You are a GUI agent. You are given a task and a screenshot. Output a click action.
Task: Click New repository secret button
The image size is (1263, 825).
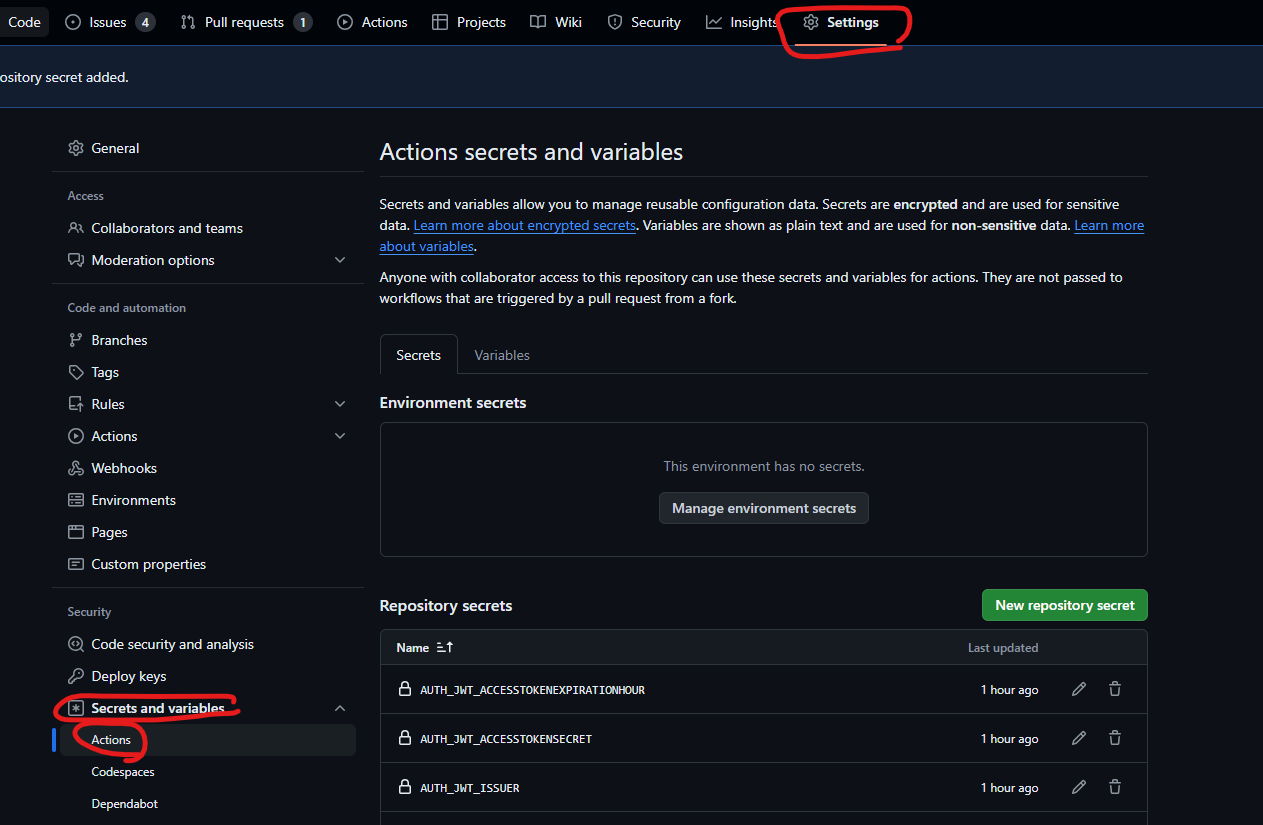click(1065, 605)
